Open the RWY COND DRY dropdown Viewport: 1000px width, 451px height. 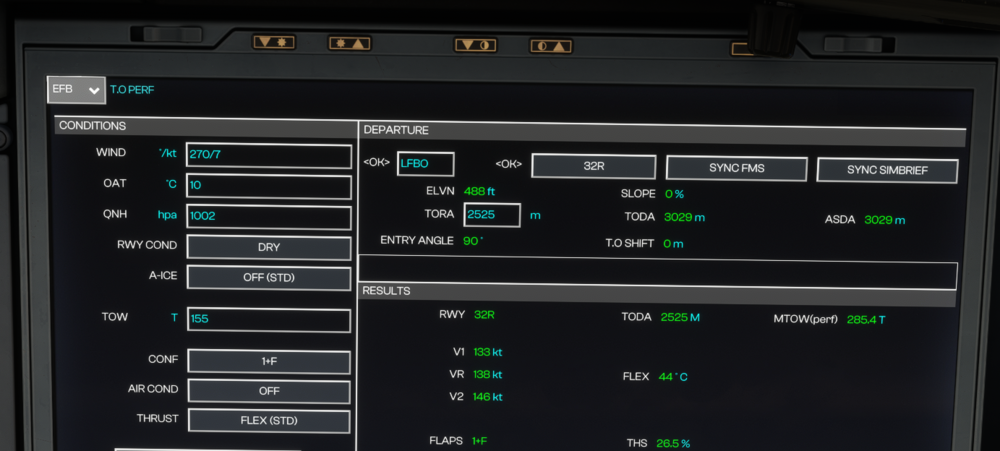pyautogui.click(x=268, y=248)
